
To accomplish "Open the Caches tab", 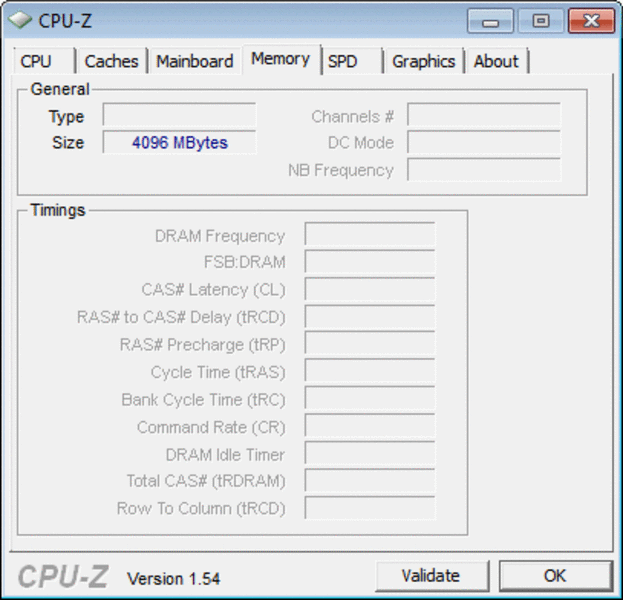I will [x=112, y=61].
